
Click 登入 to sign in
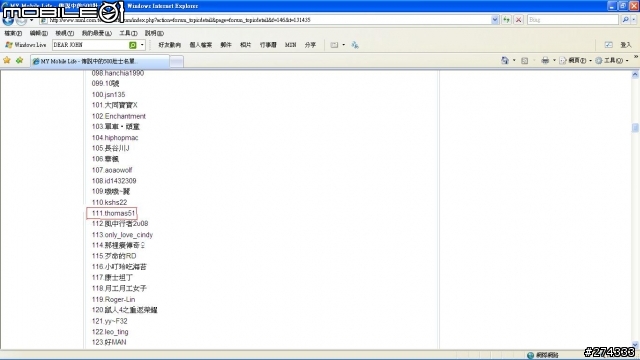tap(626, 45)
